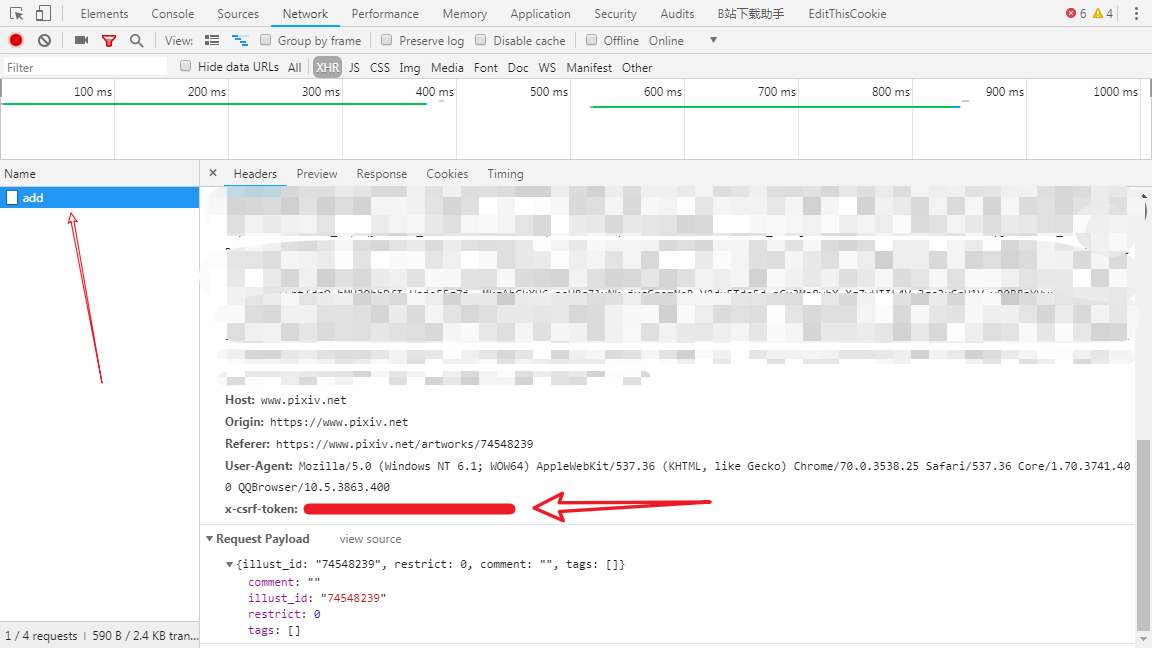Open DevTools three-dot customize menu

coord(1136,13)
